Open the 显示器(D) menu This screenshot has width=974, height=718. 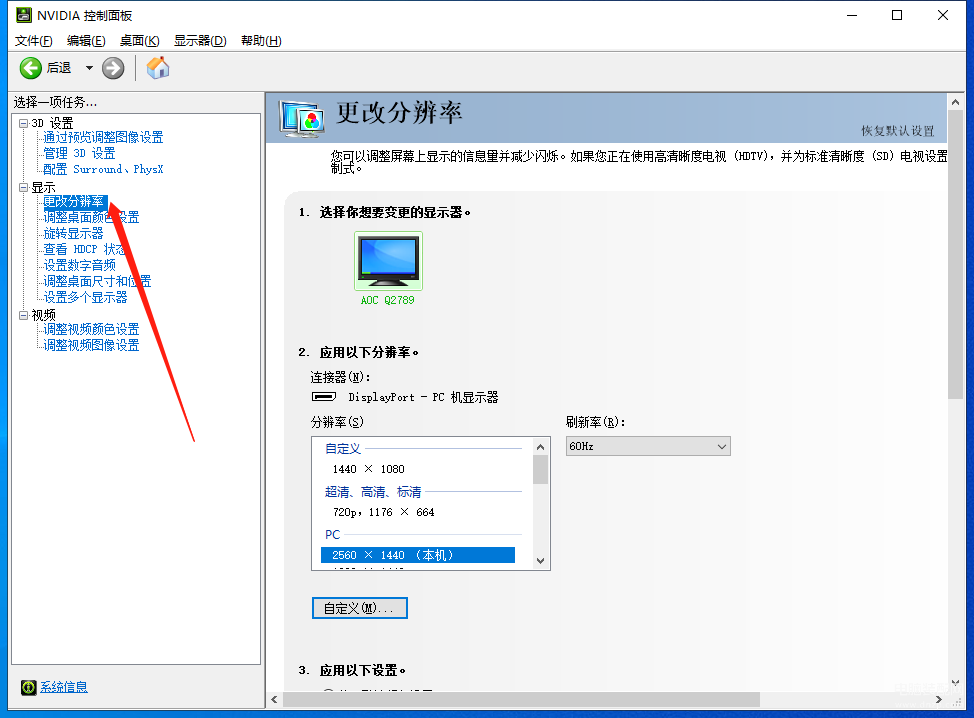[x=200, y=40]
